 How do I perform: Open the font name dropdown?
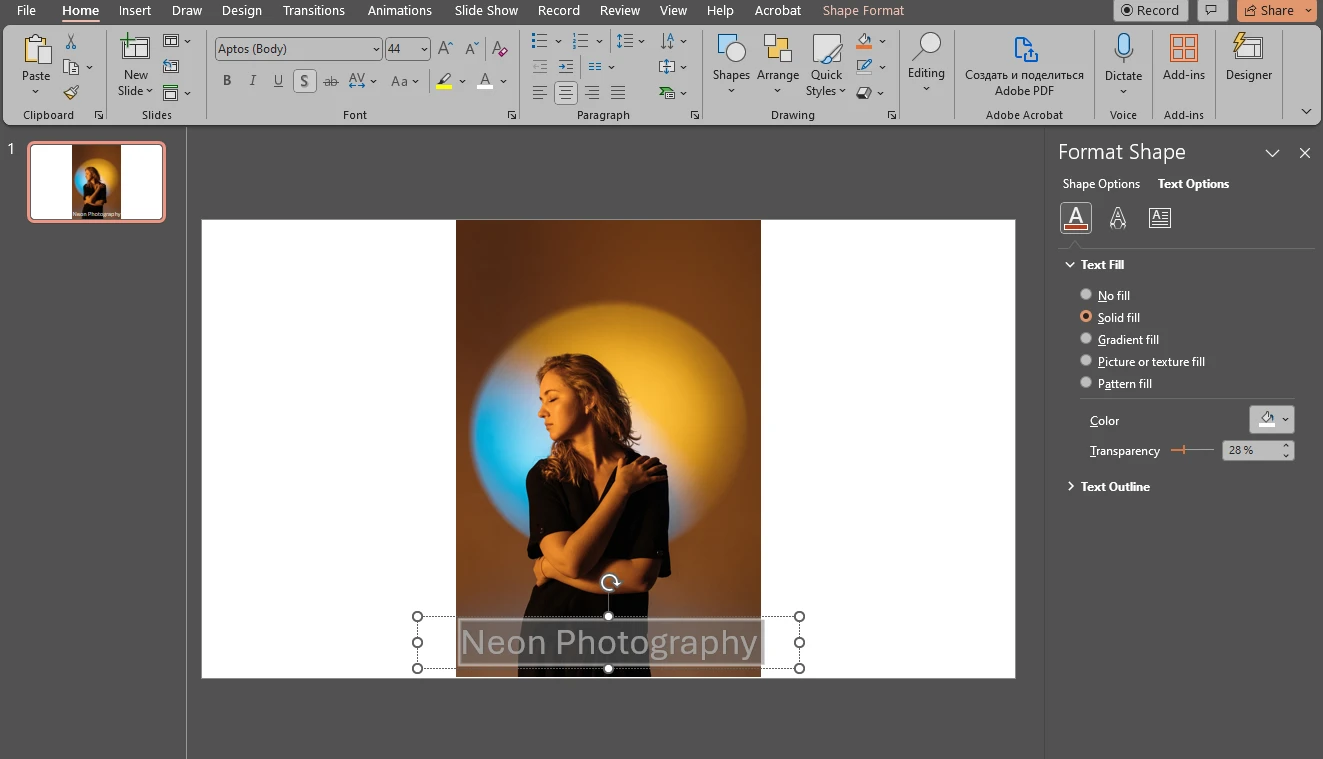[x=376, y=48]
